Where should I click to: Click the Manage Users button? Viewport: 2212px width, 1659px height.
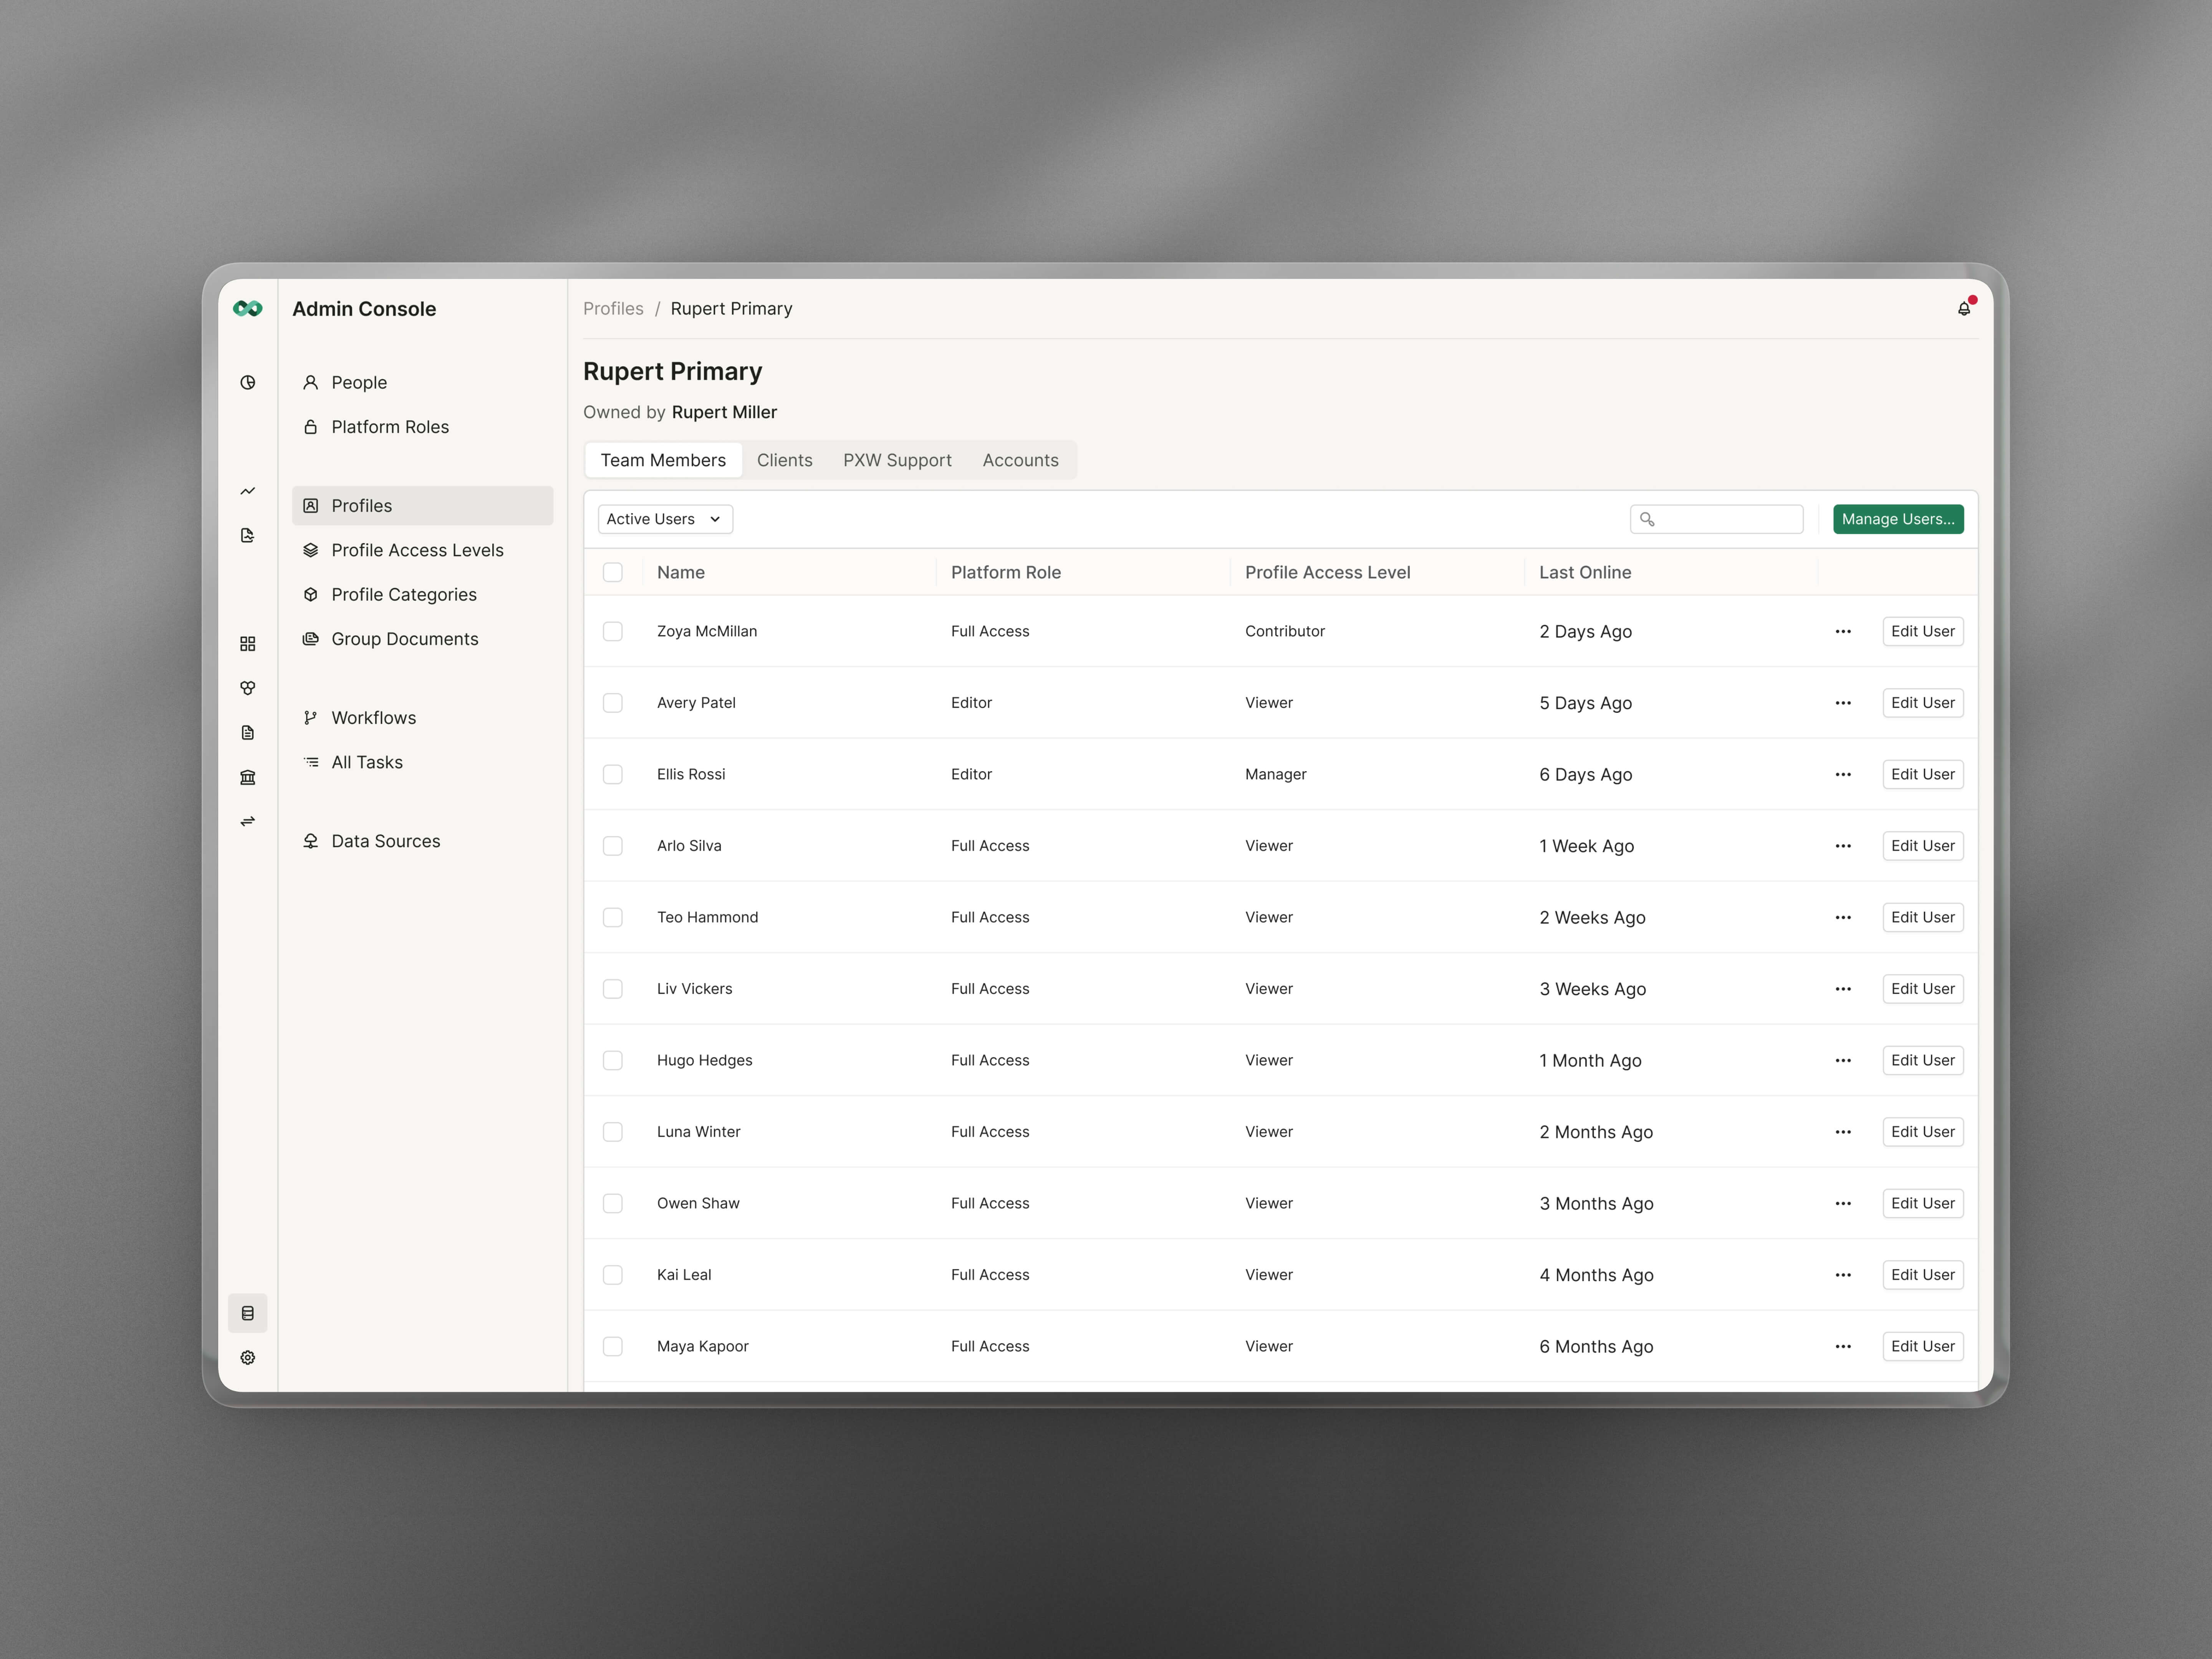(x=1897, y=519)
